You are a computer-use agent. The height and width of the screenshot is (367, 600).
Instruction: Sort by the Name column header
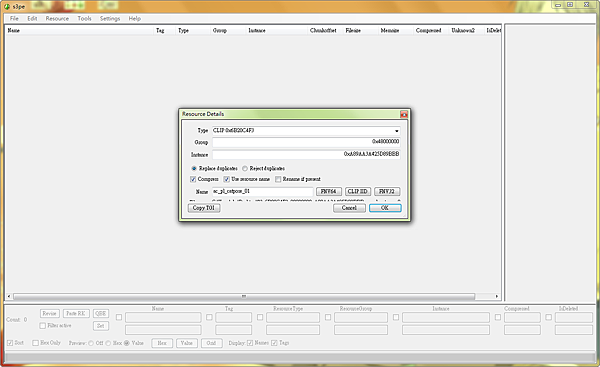point(80,30)
